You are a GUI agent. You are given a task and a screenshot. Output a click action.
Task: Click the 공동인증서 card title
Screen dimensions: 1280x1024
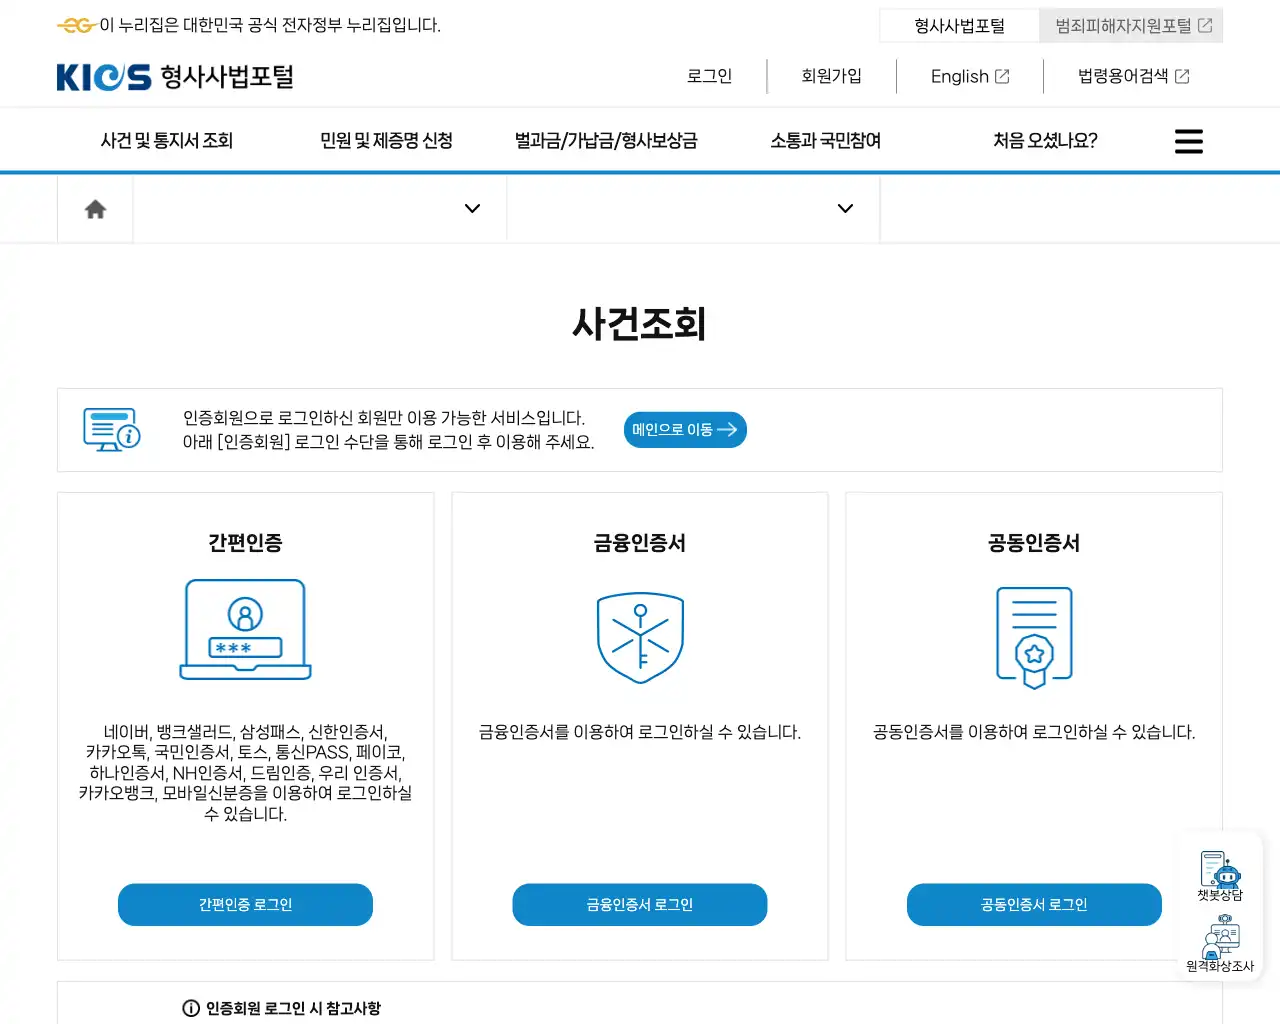tap(1034, 543)
